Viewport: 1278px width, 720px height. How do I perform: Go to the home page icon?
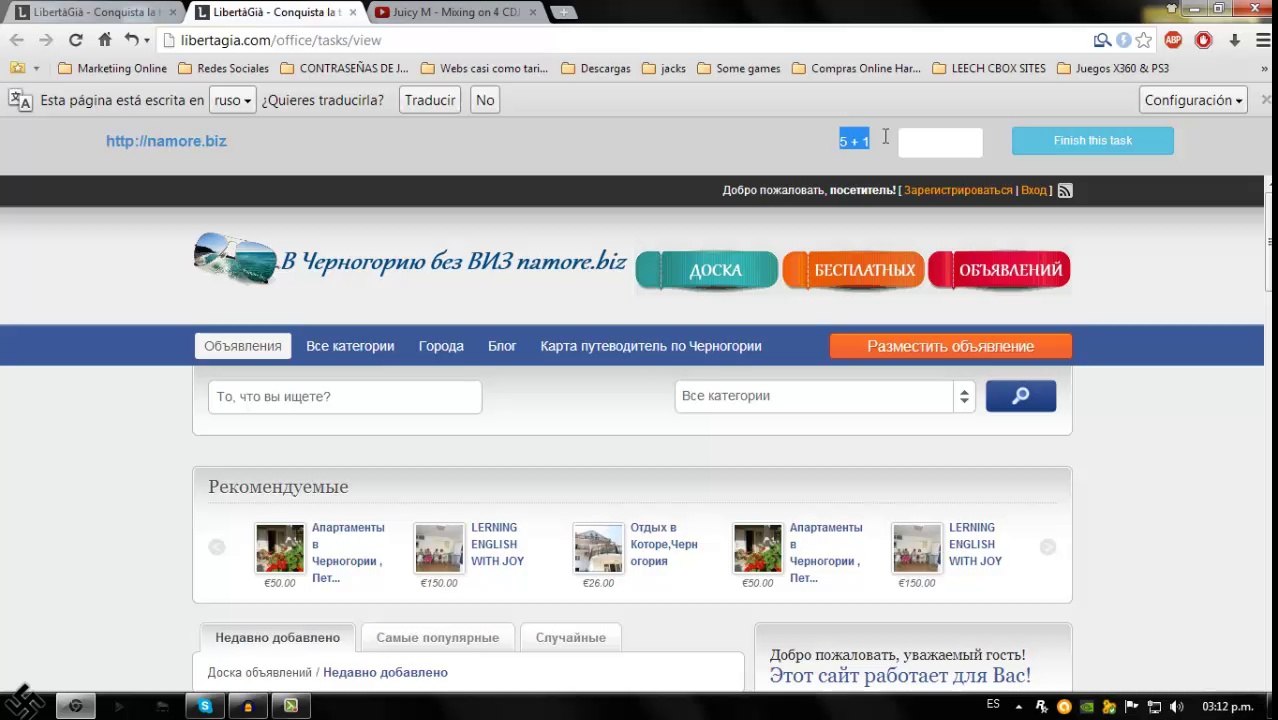click(104, 40)
